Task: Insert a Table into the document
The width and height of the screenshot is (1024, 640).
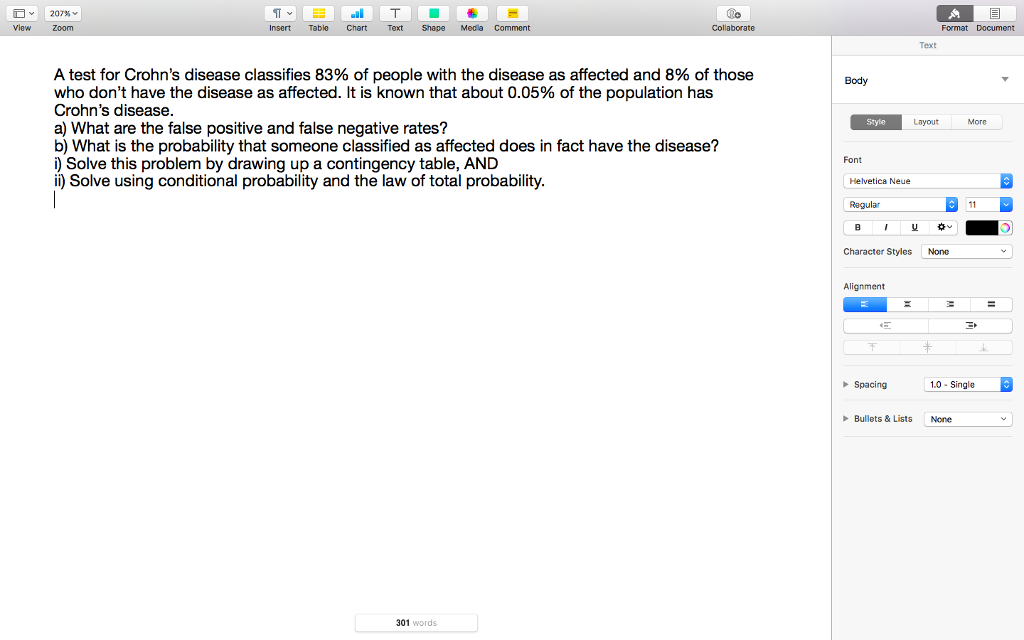Action: (x=318, y=13)
